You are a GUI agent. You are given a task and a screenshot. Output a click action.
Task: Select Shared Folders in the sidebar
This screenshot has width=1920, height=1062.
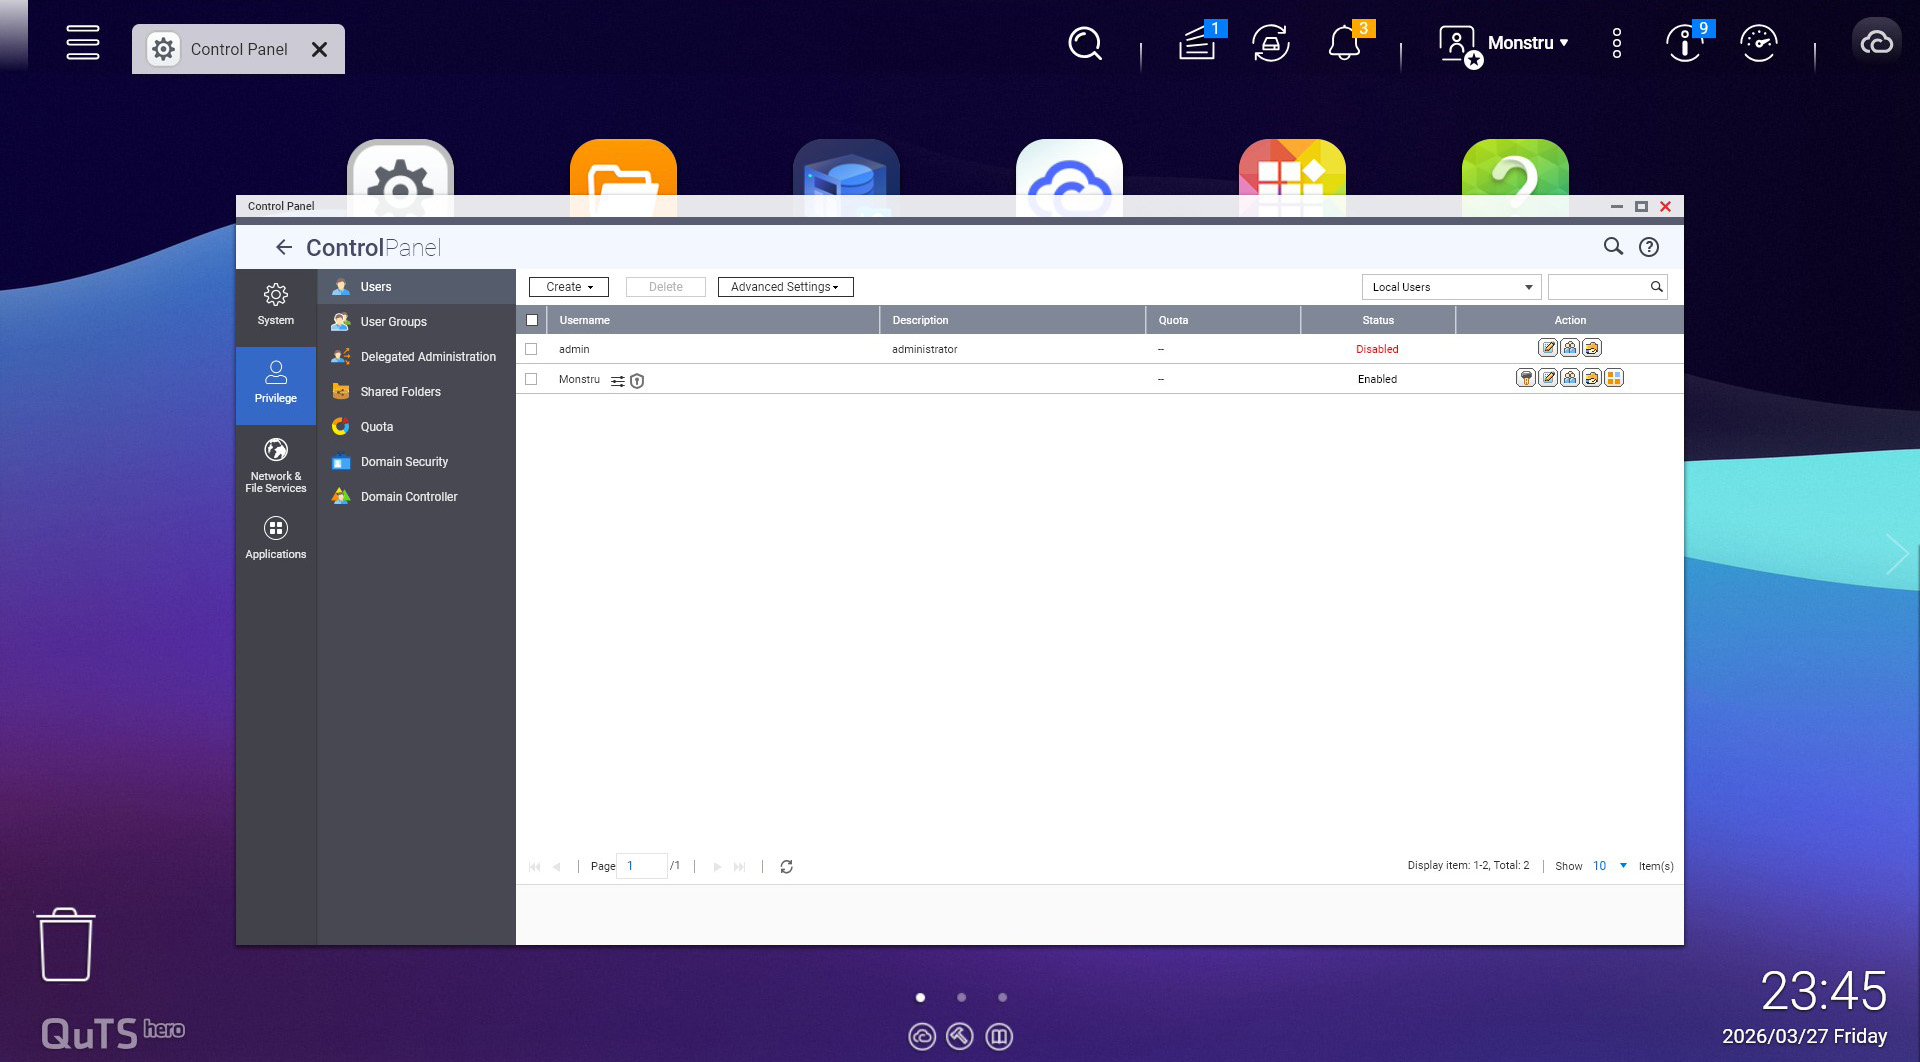[x=400, y=392]
